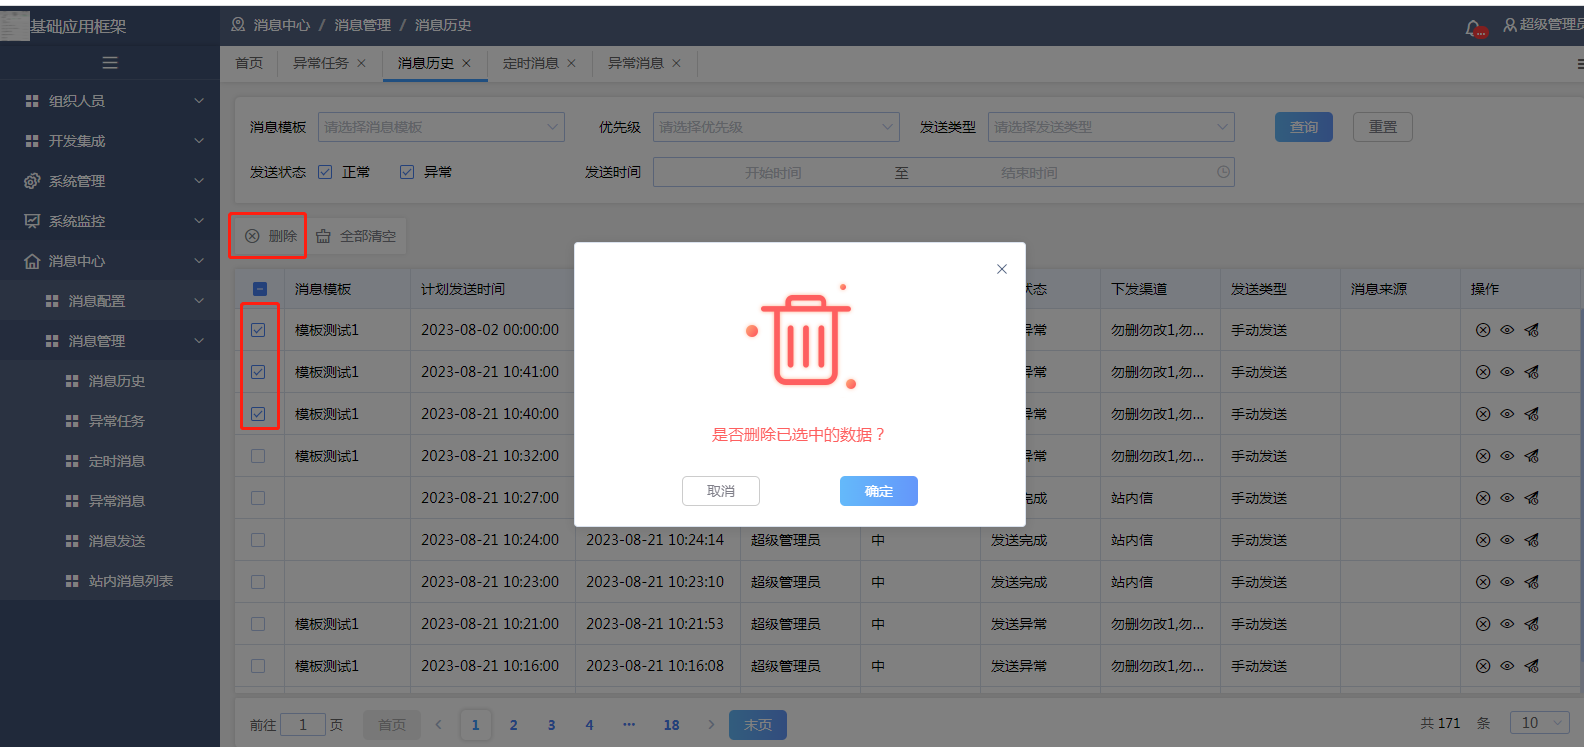Jump to the last page with 末页

tap(758, 725)
